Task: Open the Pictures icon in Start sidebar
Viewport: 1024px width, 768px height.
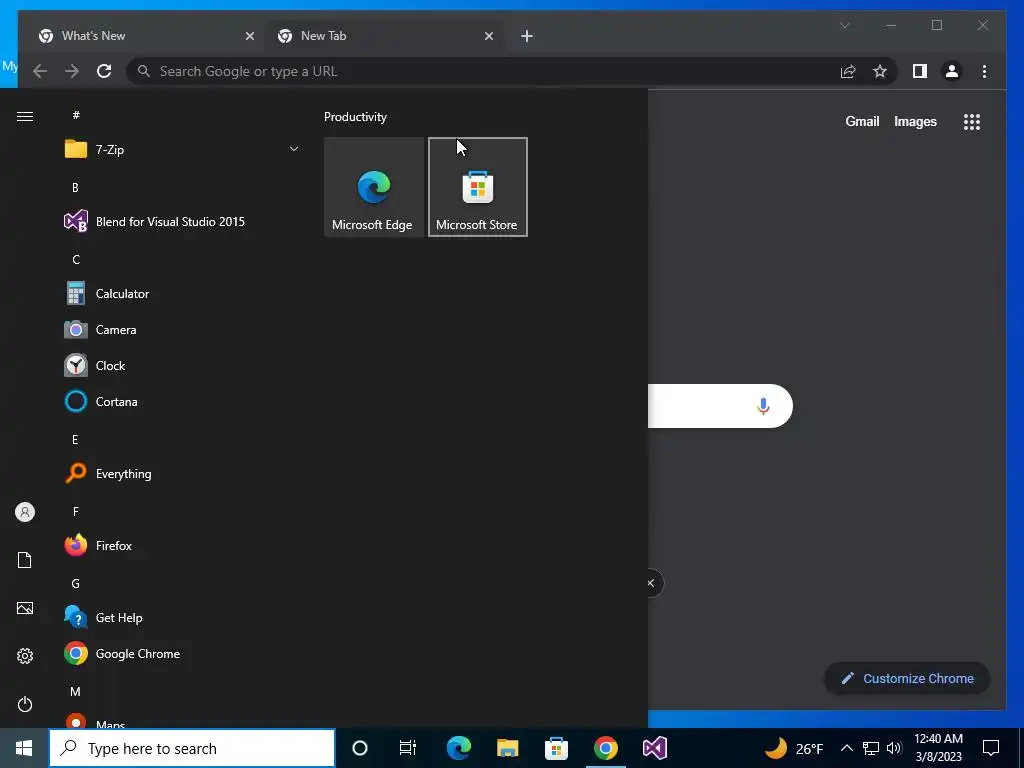Action: tap(25, 608)
